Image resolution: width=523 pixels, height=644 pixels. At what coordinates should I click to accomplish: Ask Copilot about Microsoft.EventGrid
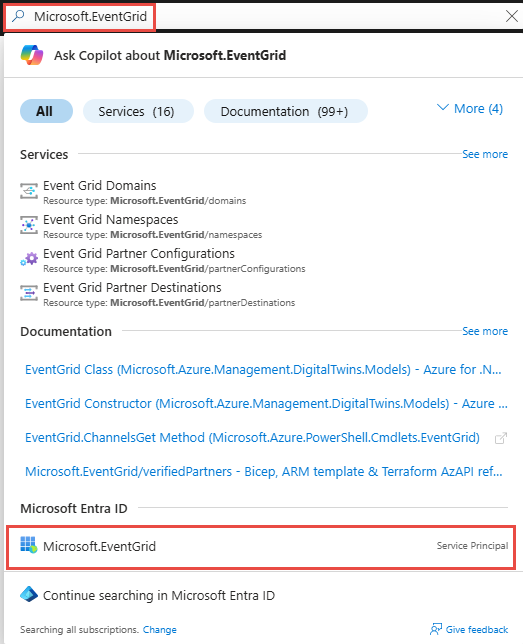170,55
